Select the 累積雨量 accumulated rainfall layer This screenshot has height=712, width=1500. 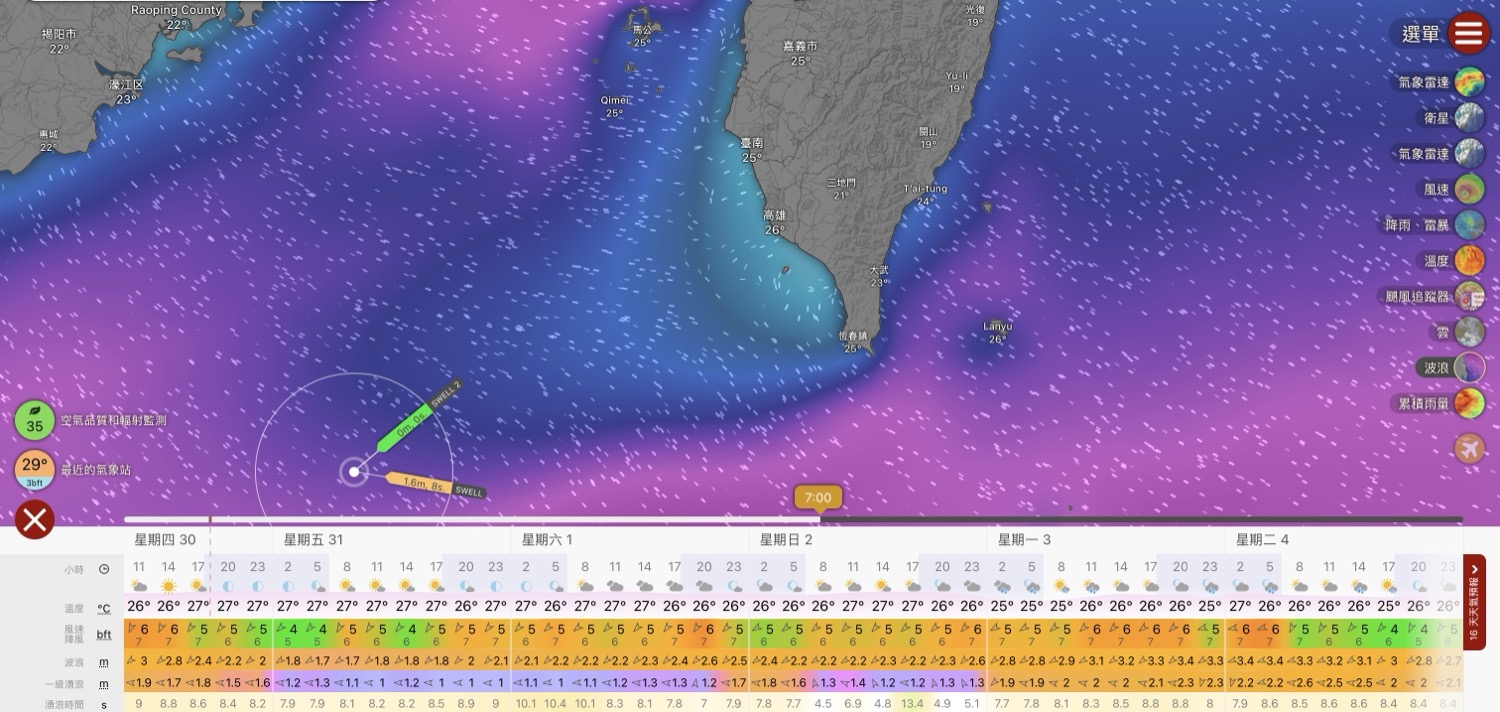[x=1469, y=403]
